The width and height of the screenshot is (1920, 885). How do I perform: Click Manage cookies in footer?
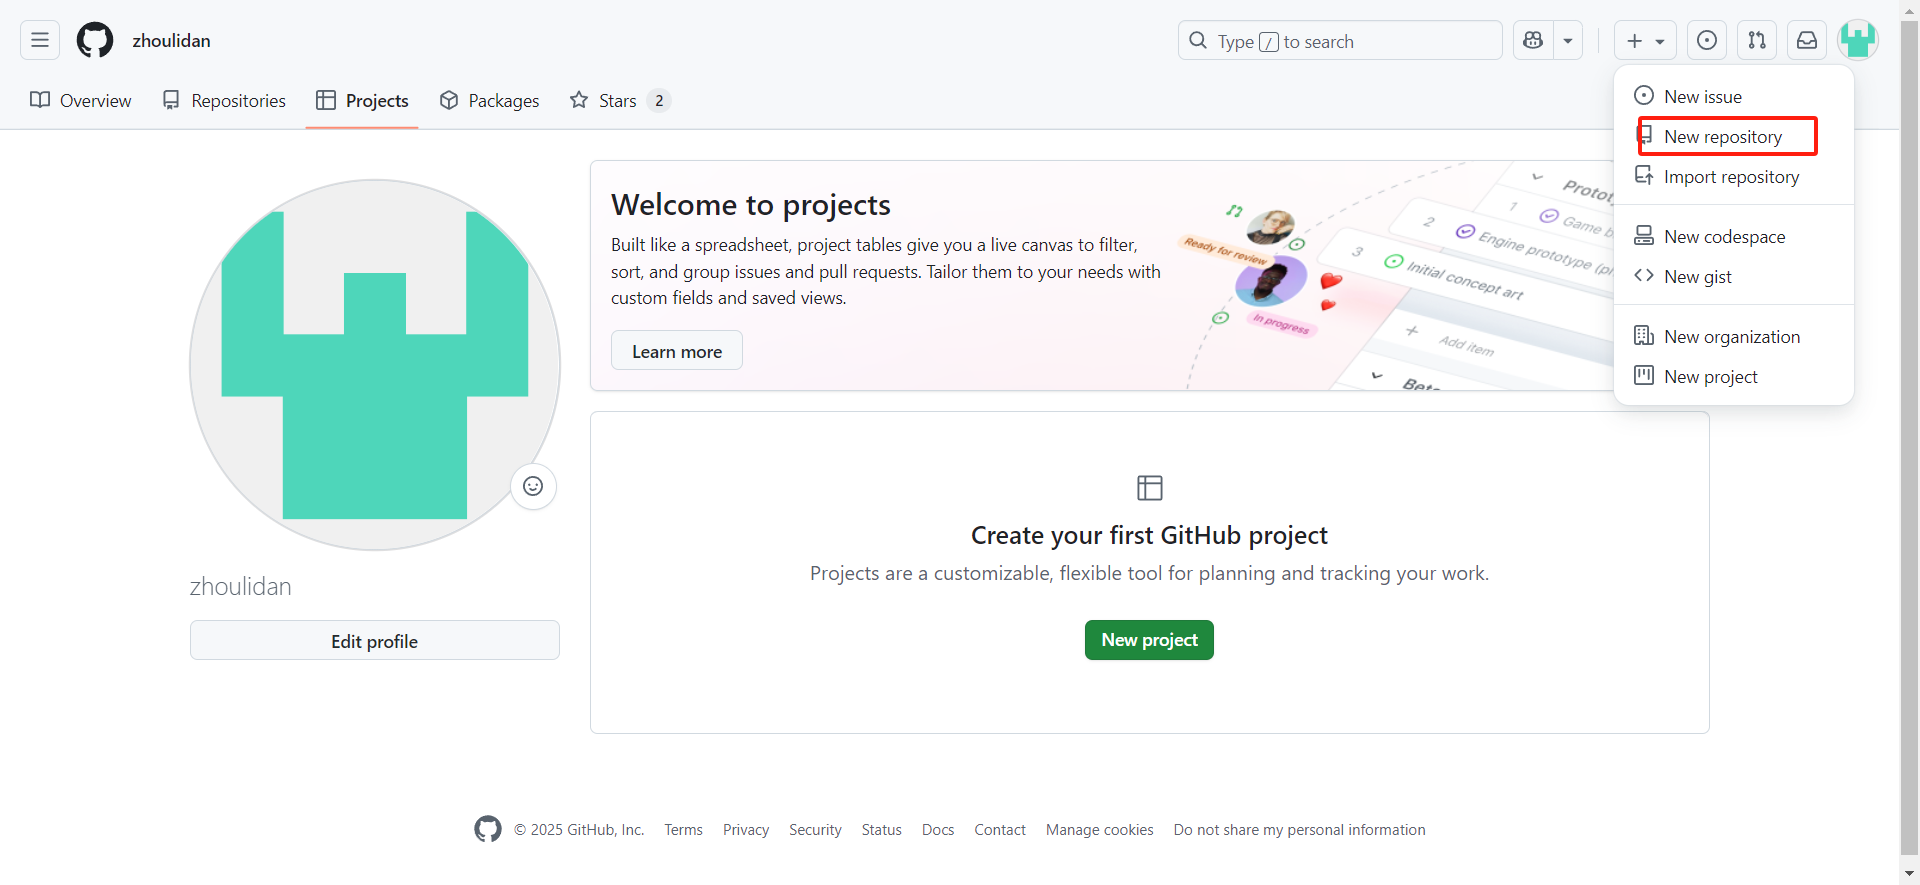point(1100,830)
